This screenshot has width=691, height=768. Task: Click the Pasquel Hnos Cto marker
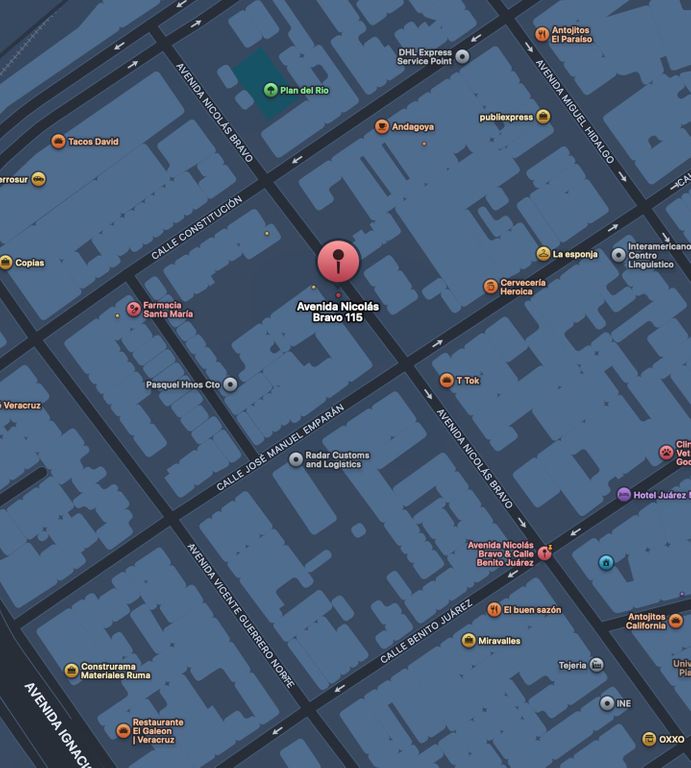click(x=231, y=384)
